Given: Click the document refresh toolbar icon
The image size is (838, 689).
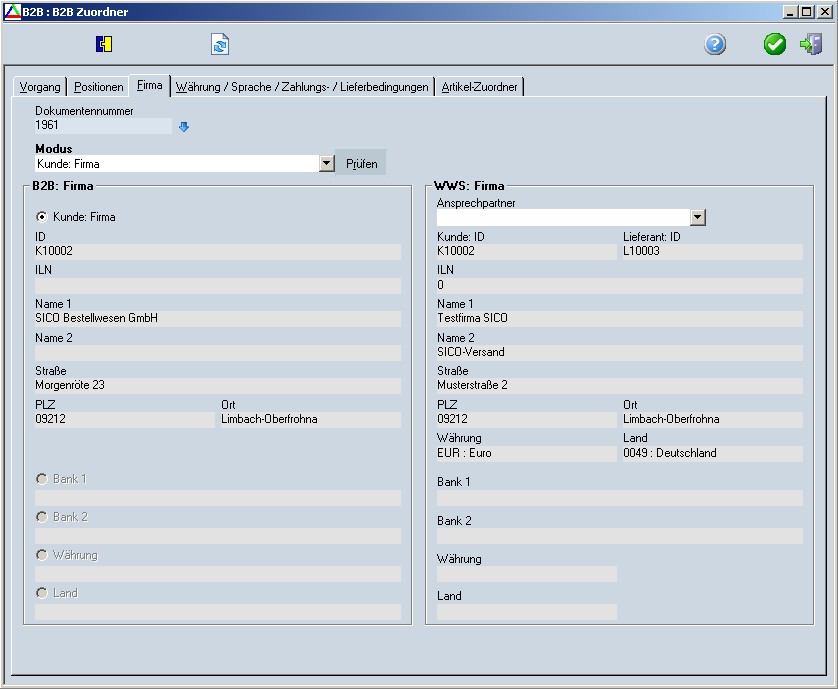Looking at the screenshot, I should pyautogui.click(x=220, y=44).
